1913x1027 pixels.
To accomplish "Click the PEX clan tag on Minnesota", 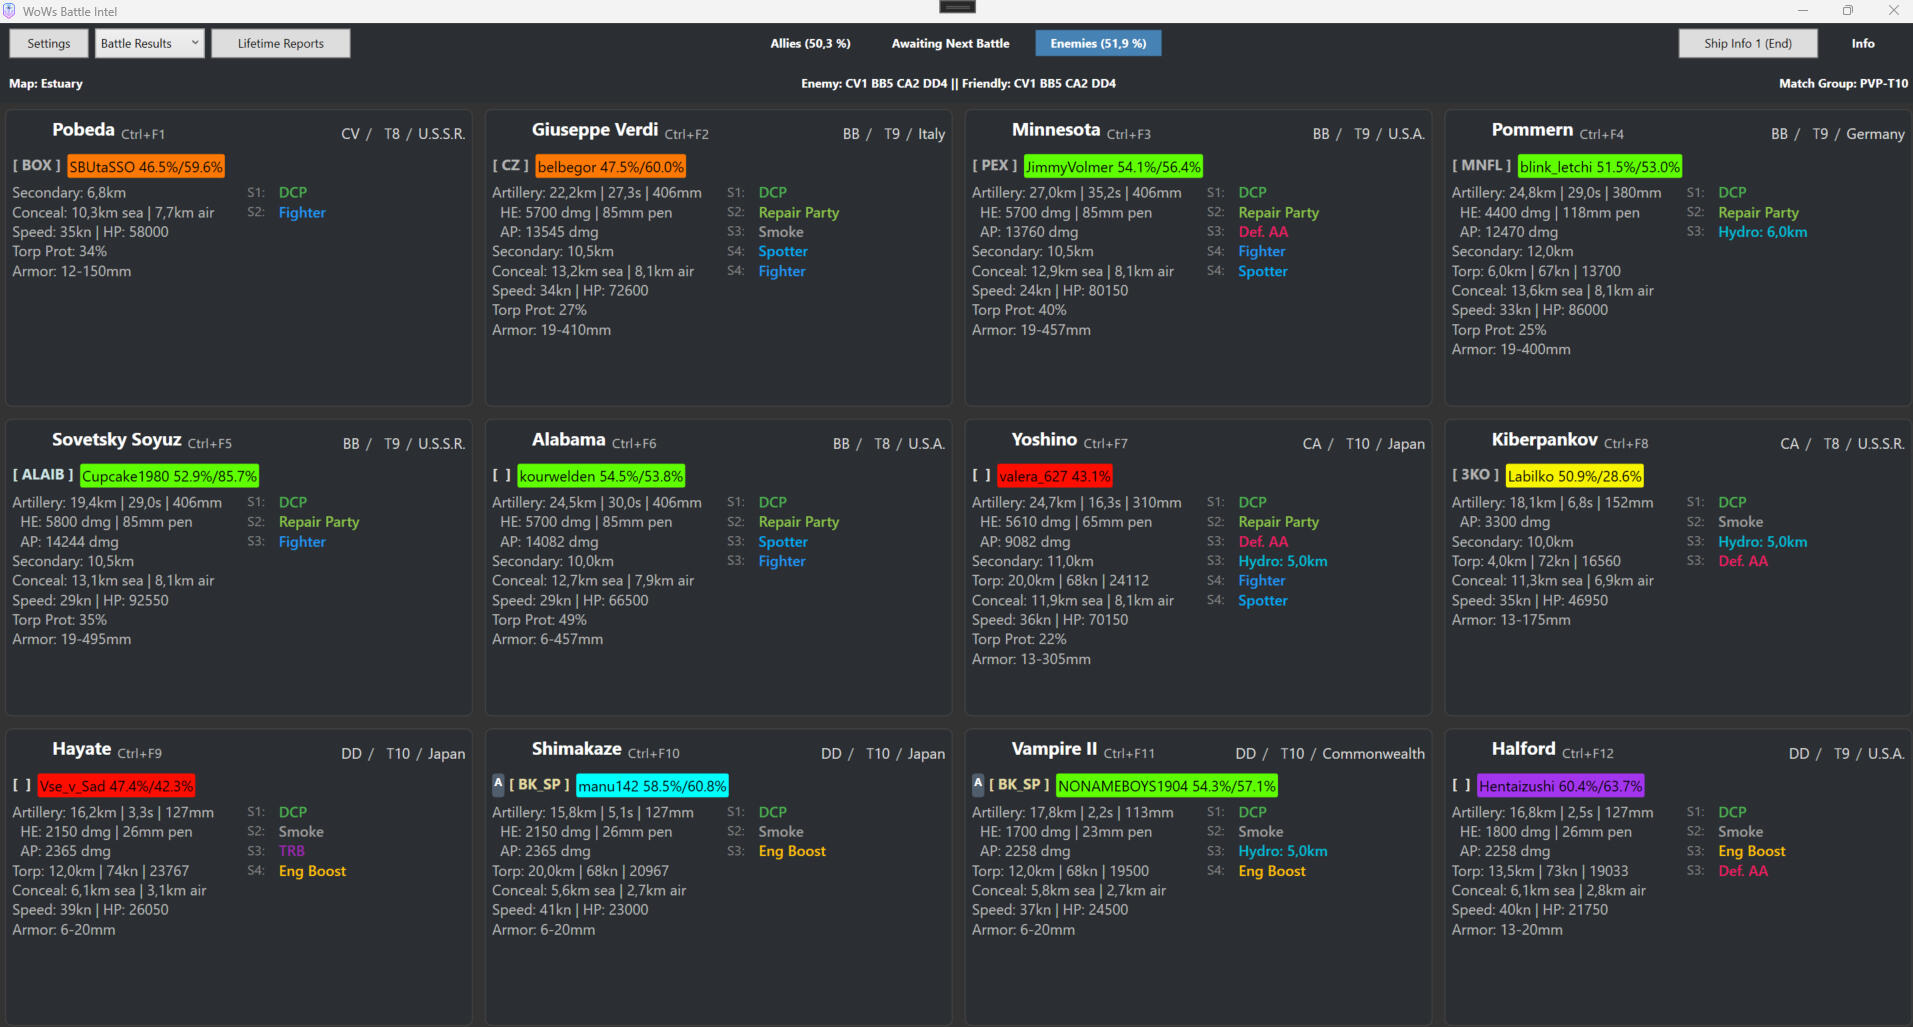I will (995, 166).
